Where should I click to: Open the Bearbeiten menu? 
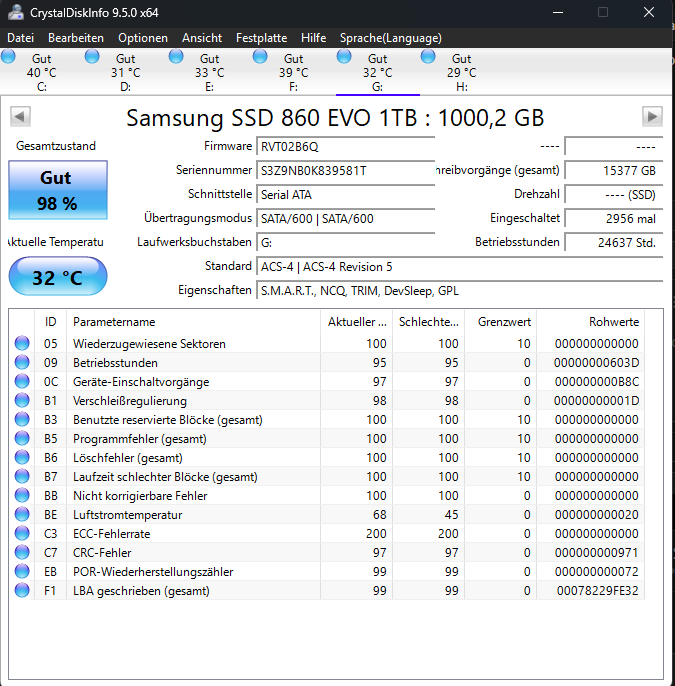[x=76, y=38]
